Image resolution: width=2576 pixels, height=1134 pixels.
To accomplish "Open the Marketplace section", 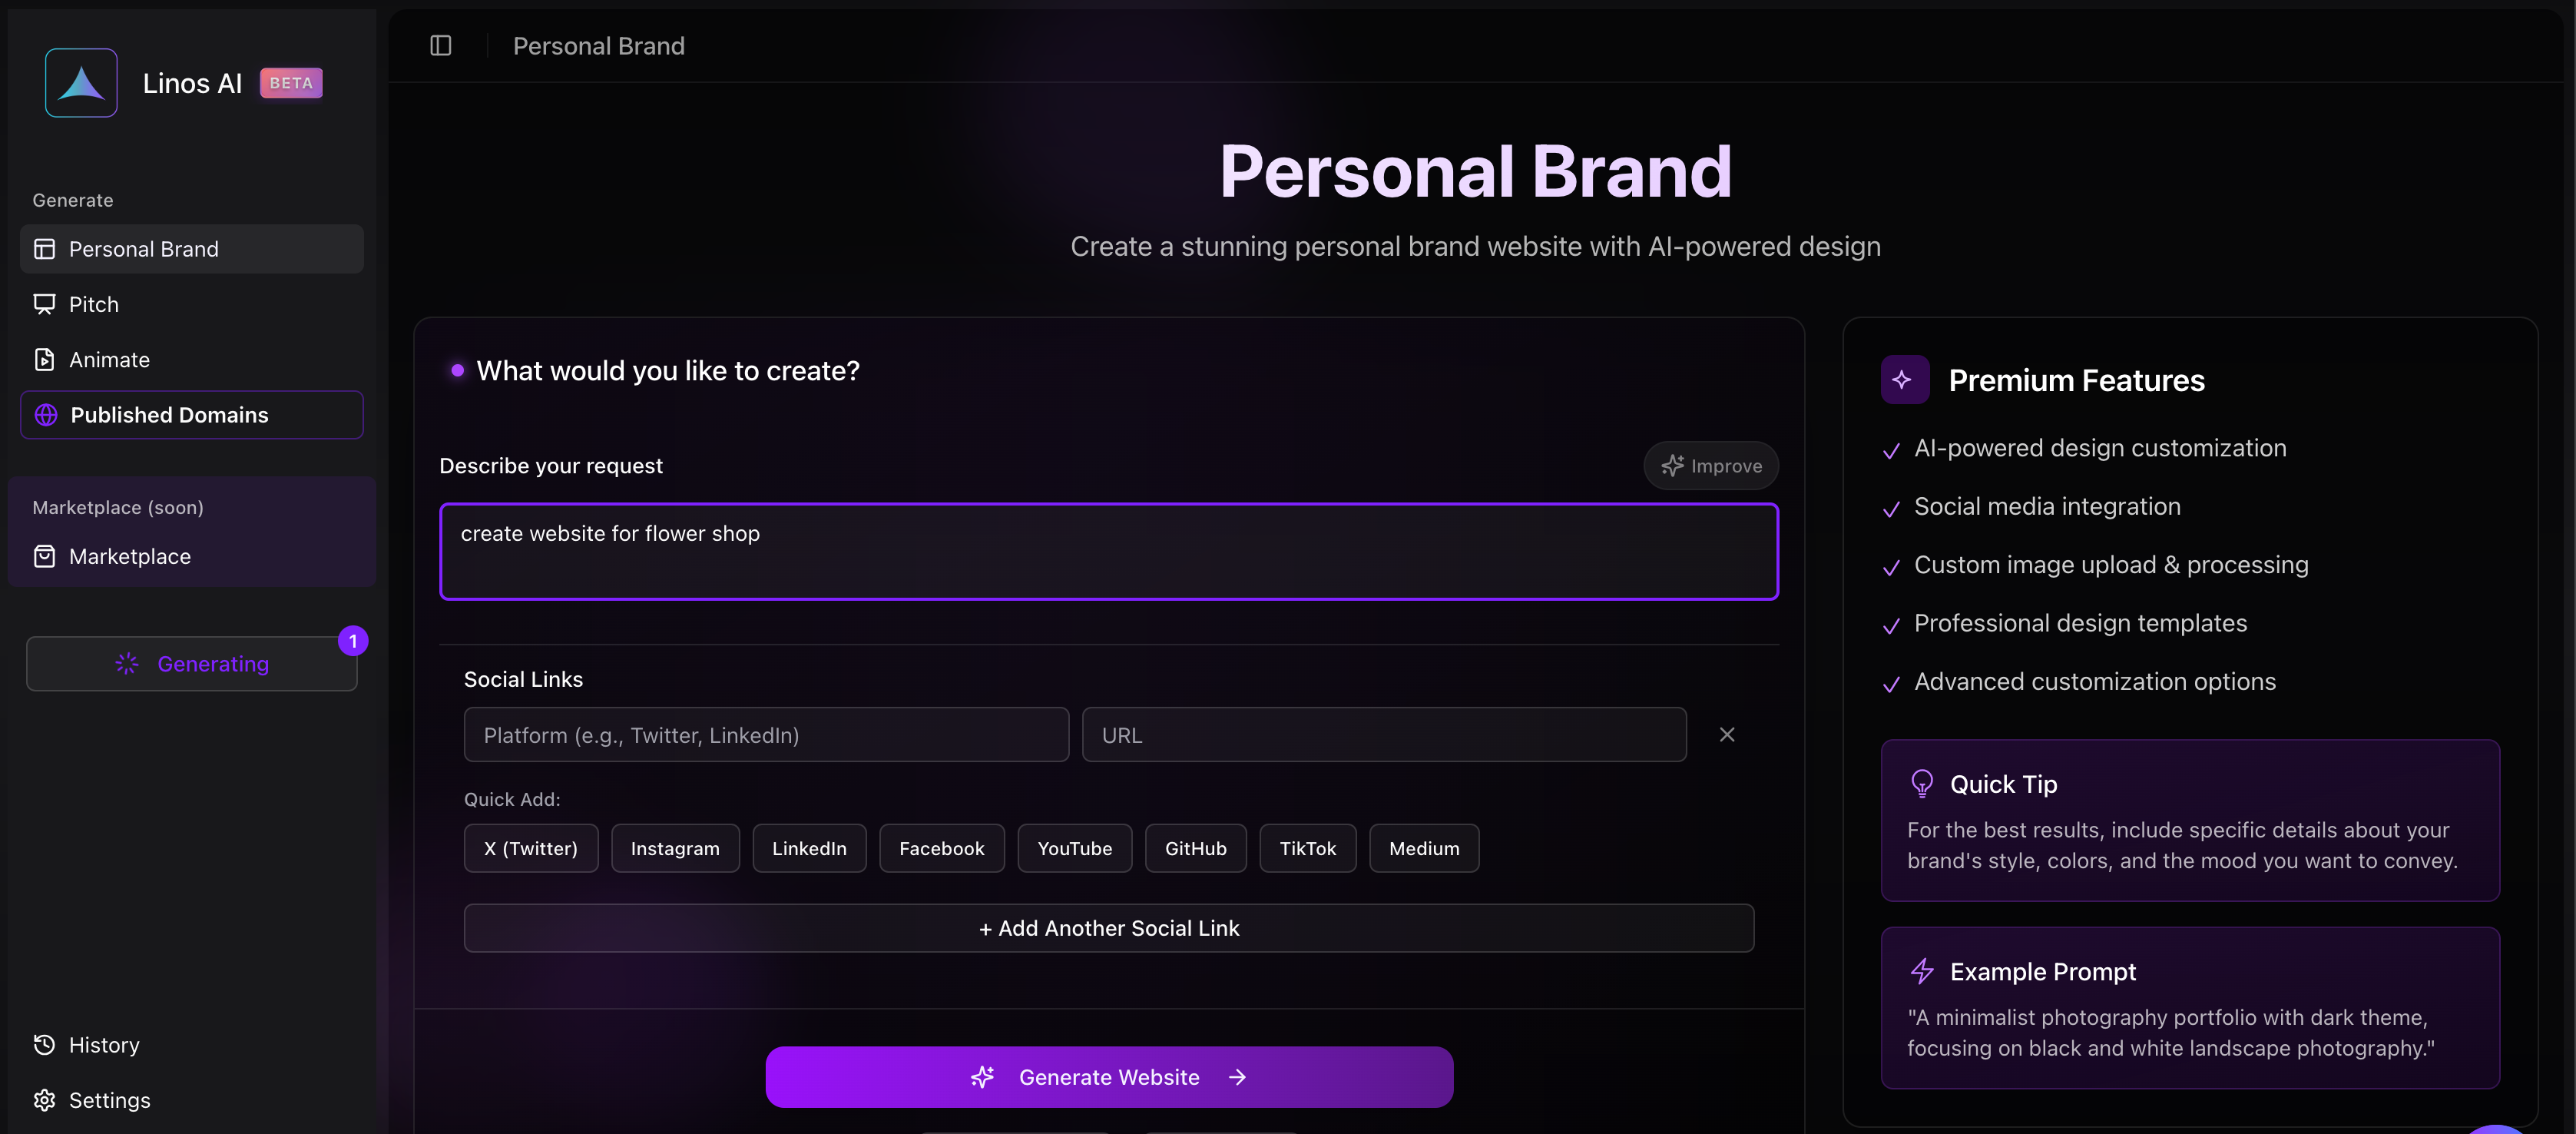I will click(191, 556).
